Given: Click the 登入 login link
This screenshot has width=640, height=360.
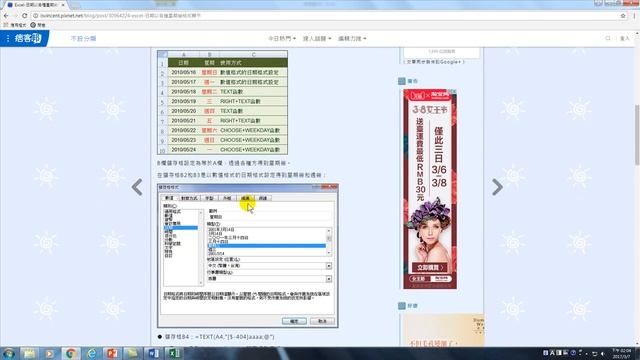Looking at the screenshot, I should click(624, 38).
